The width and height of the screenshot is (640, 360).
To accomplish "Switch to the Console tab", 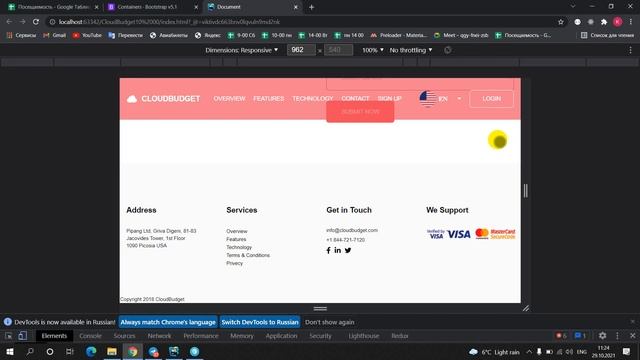I will [90, 336].
